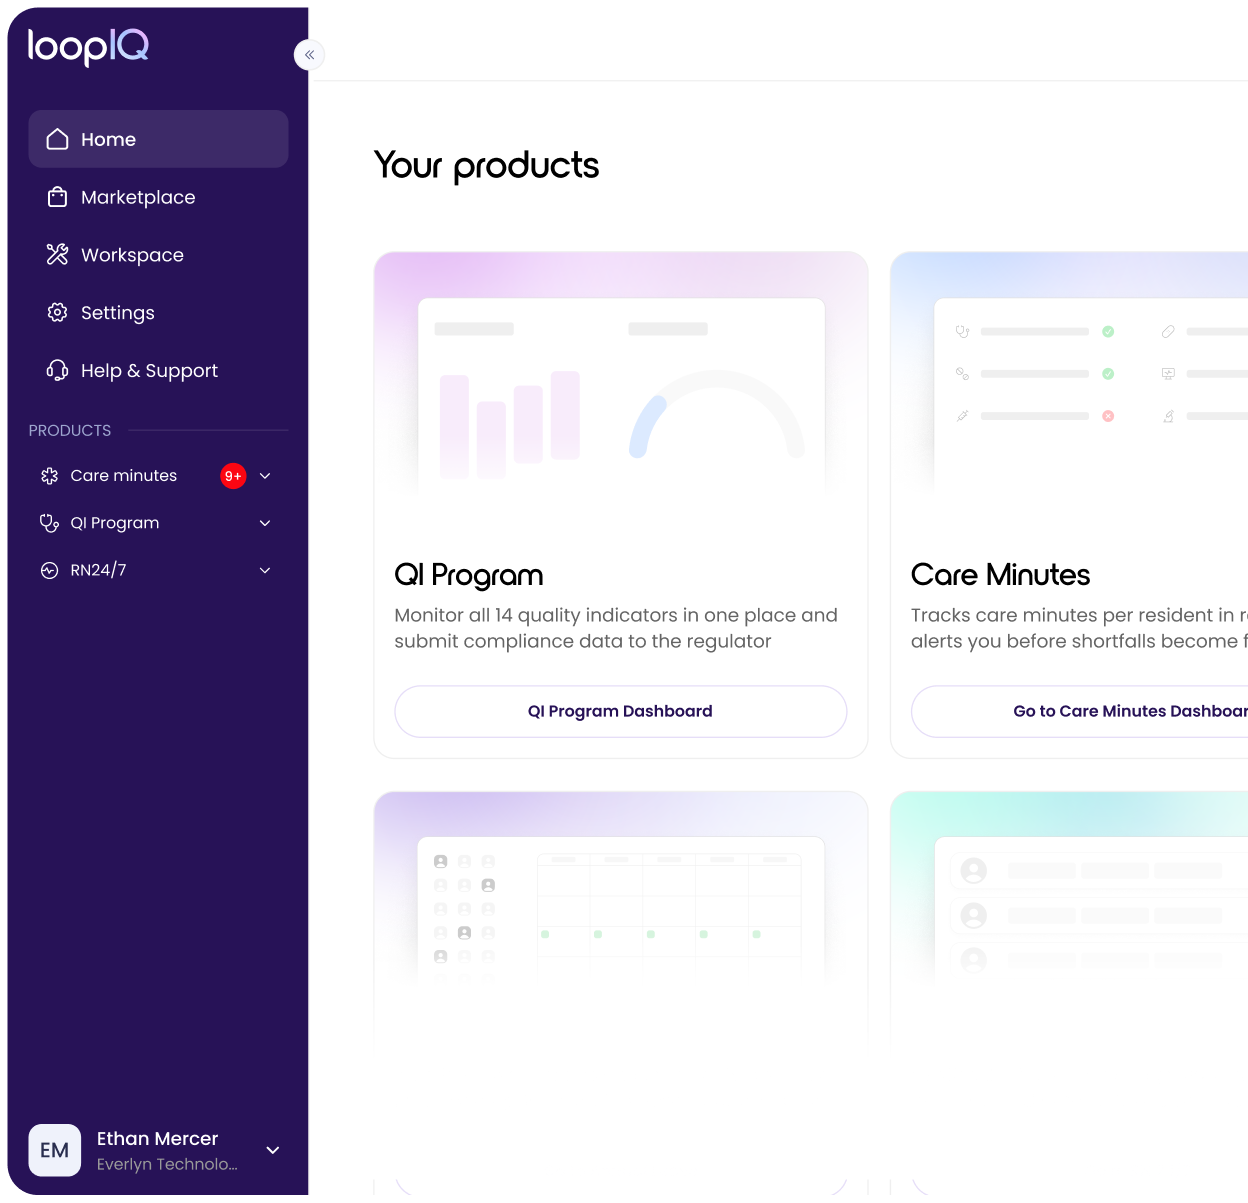
Task: Open Settings in the sidebar
Action: click(x=158, y=313)
